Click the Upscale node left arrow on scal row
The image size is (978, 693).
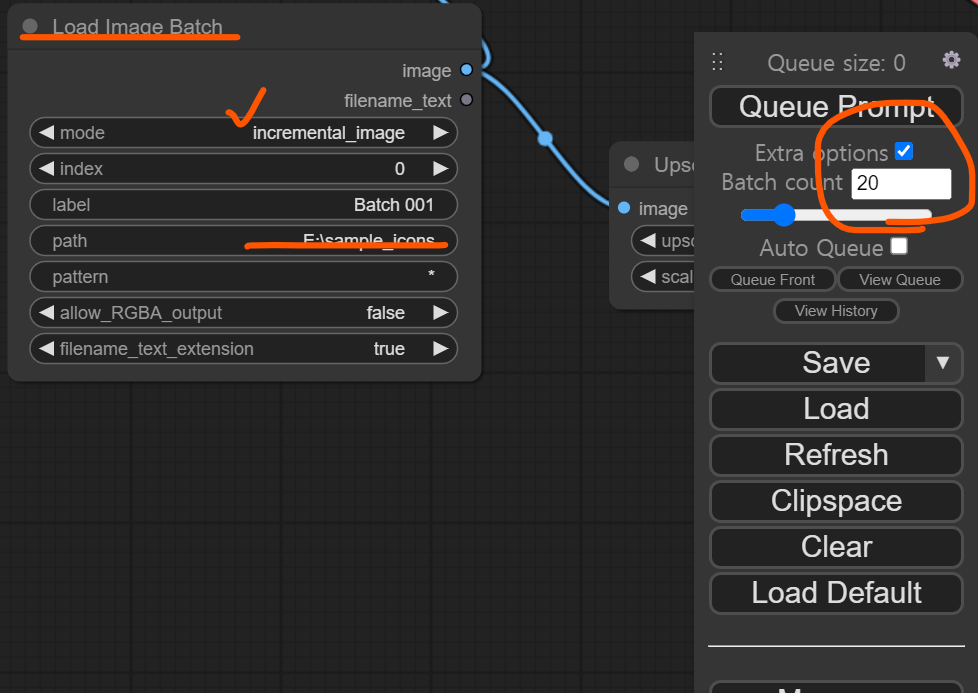(x=648, y=276)
